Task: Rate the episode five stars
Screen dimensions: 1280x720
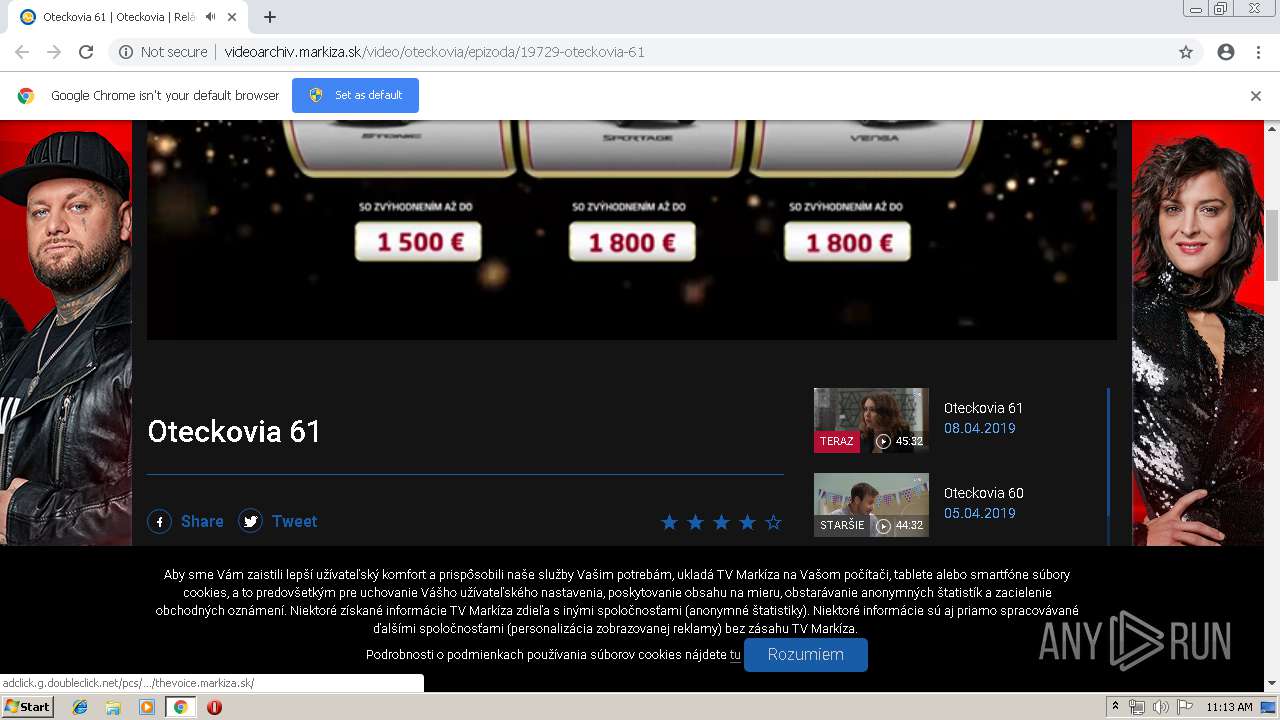Action: (773, 522)
